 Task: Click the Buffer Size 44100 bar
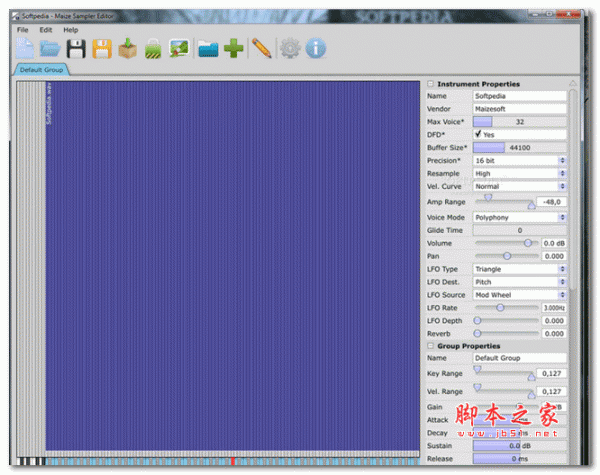point(520,147)
